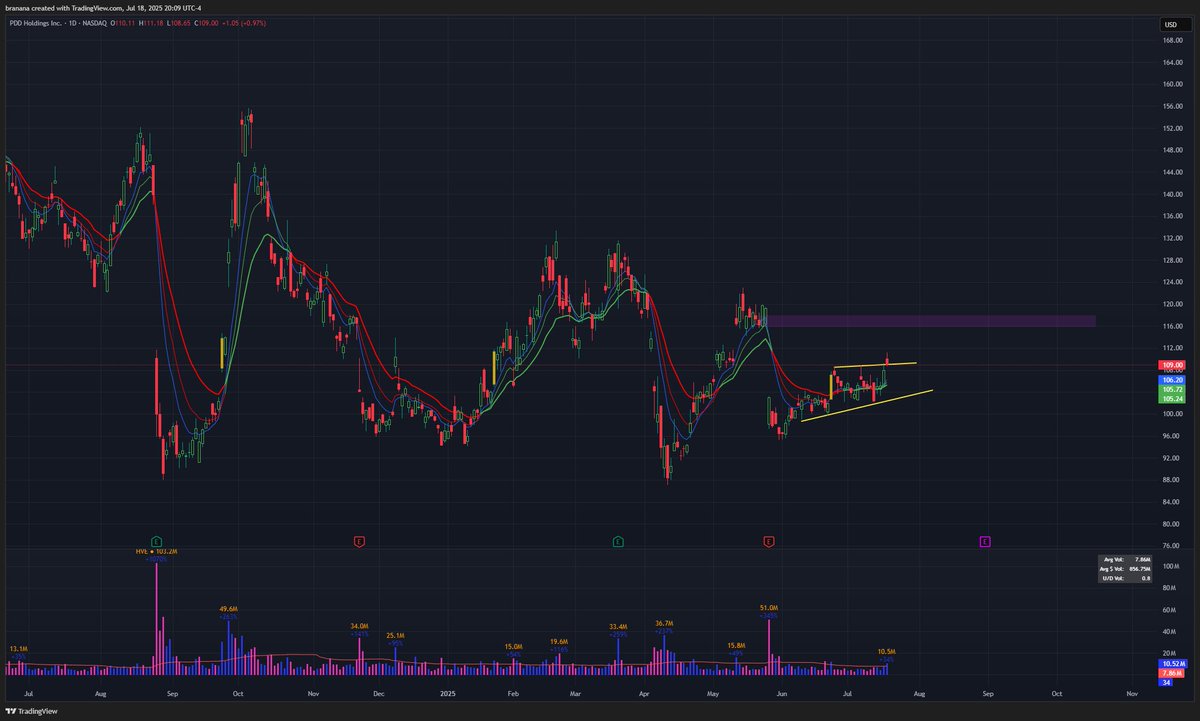This screenshot has height=721, width=1200.
Task: Click the 13.1M volume label
Action: [18, 648]
